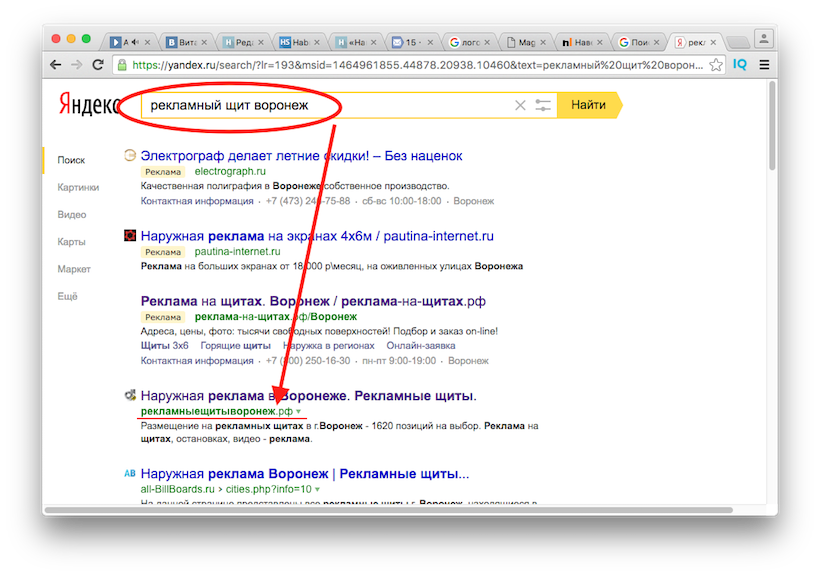Open the IQ browser extension
Screen dimensions: 820x576
(x=739, y=64)
